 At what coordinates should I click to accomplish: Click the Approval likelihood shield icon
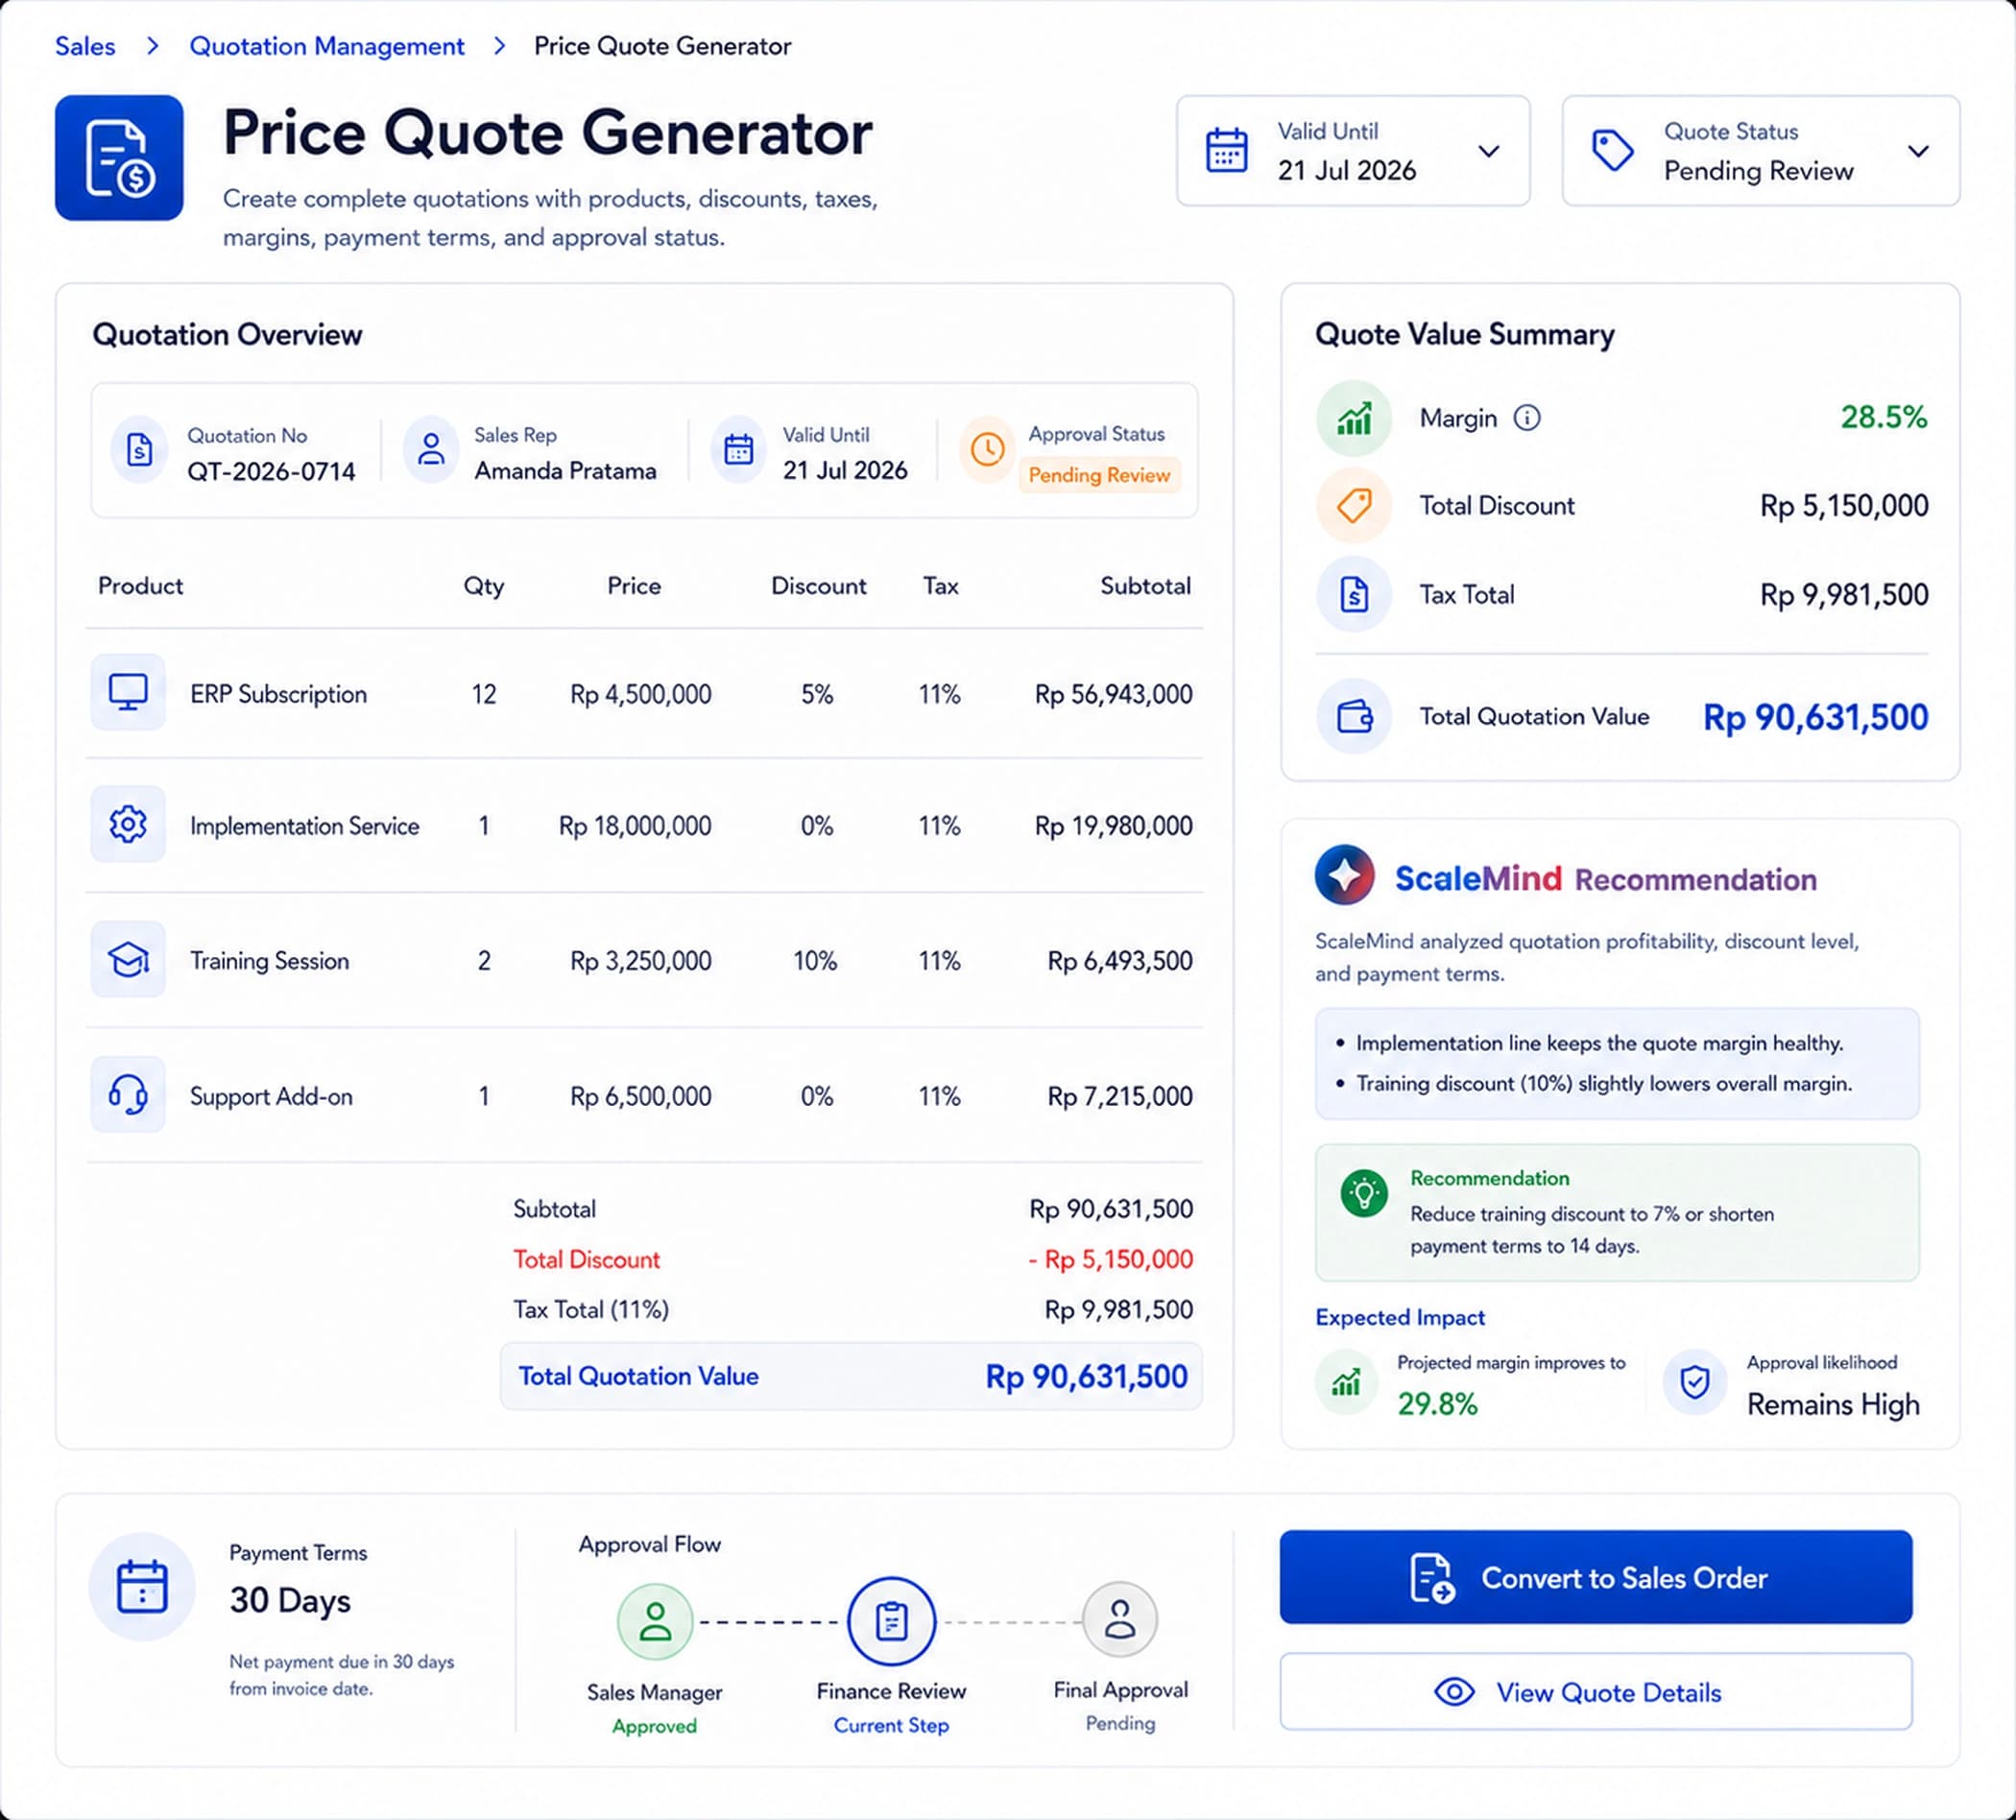pyautogui.click(x=1695, y=1383)
